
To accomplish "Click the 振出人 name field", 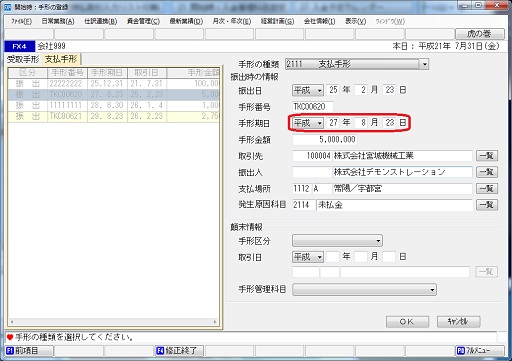I will click(x=403, y=172).
